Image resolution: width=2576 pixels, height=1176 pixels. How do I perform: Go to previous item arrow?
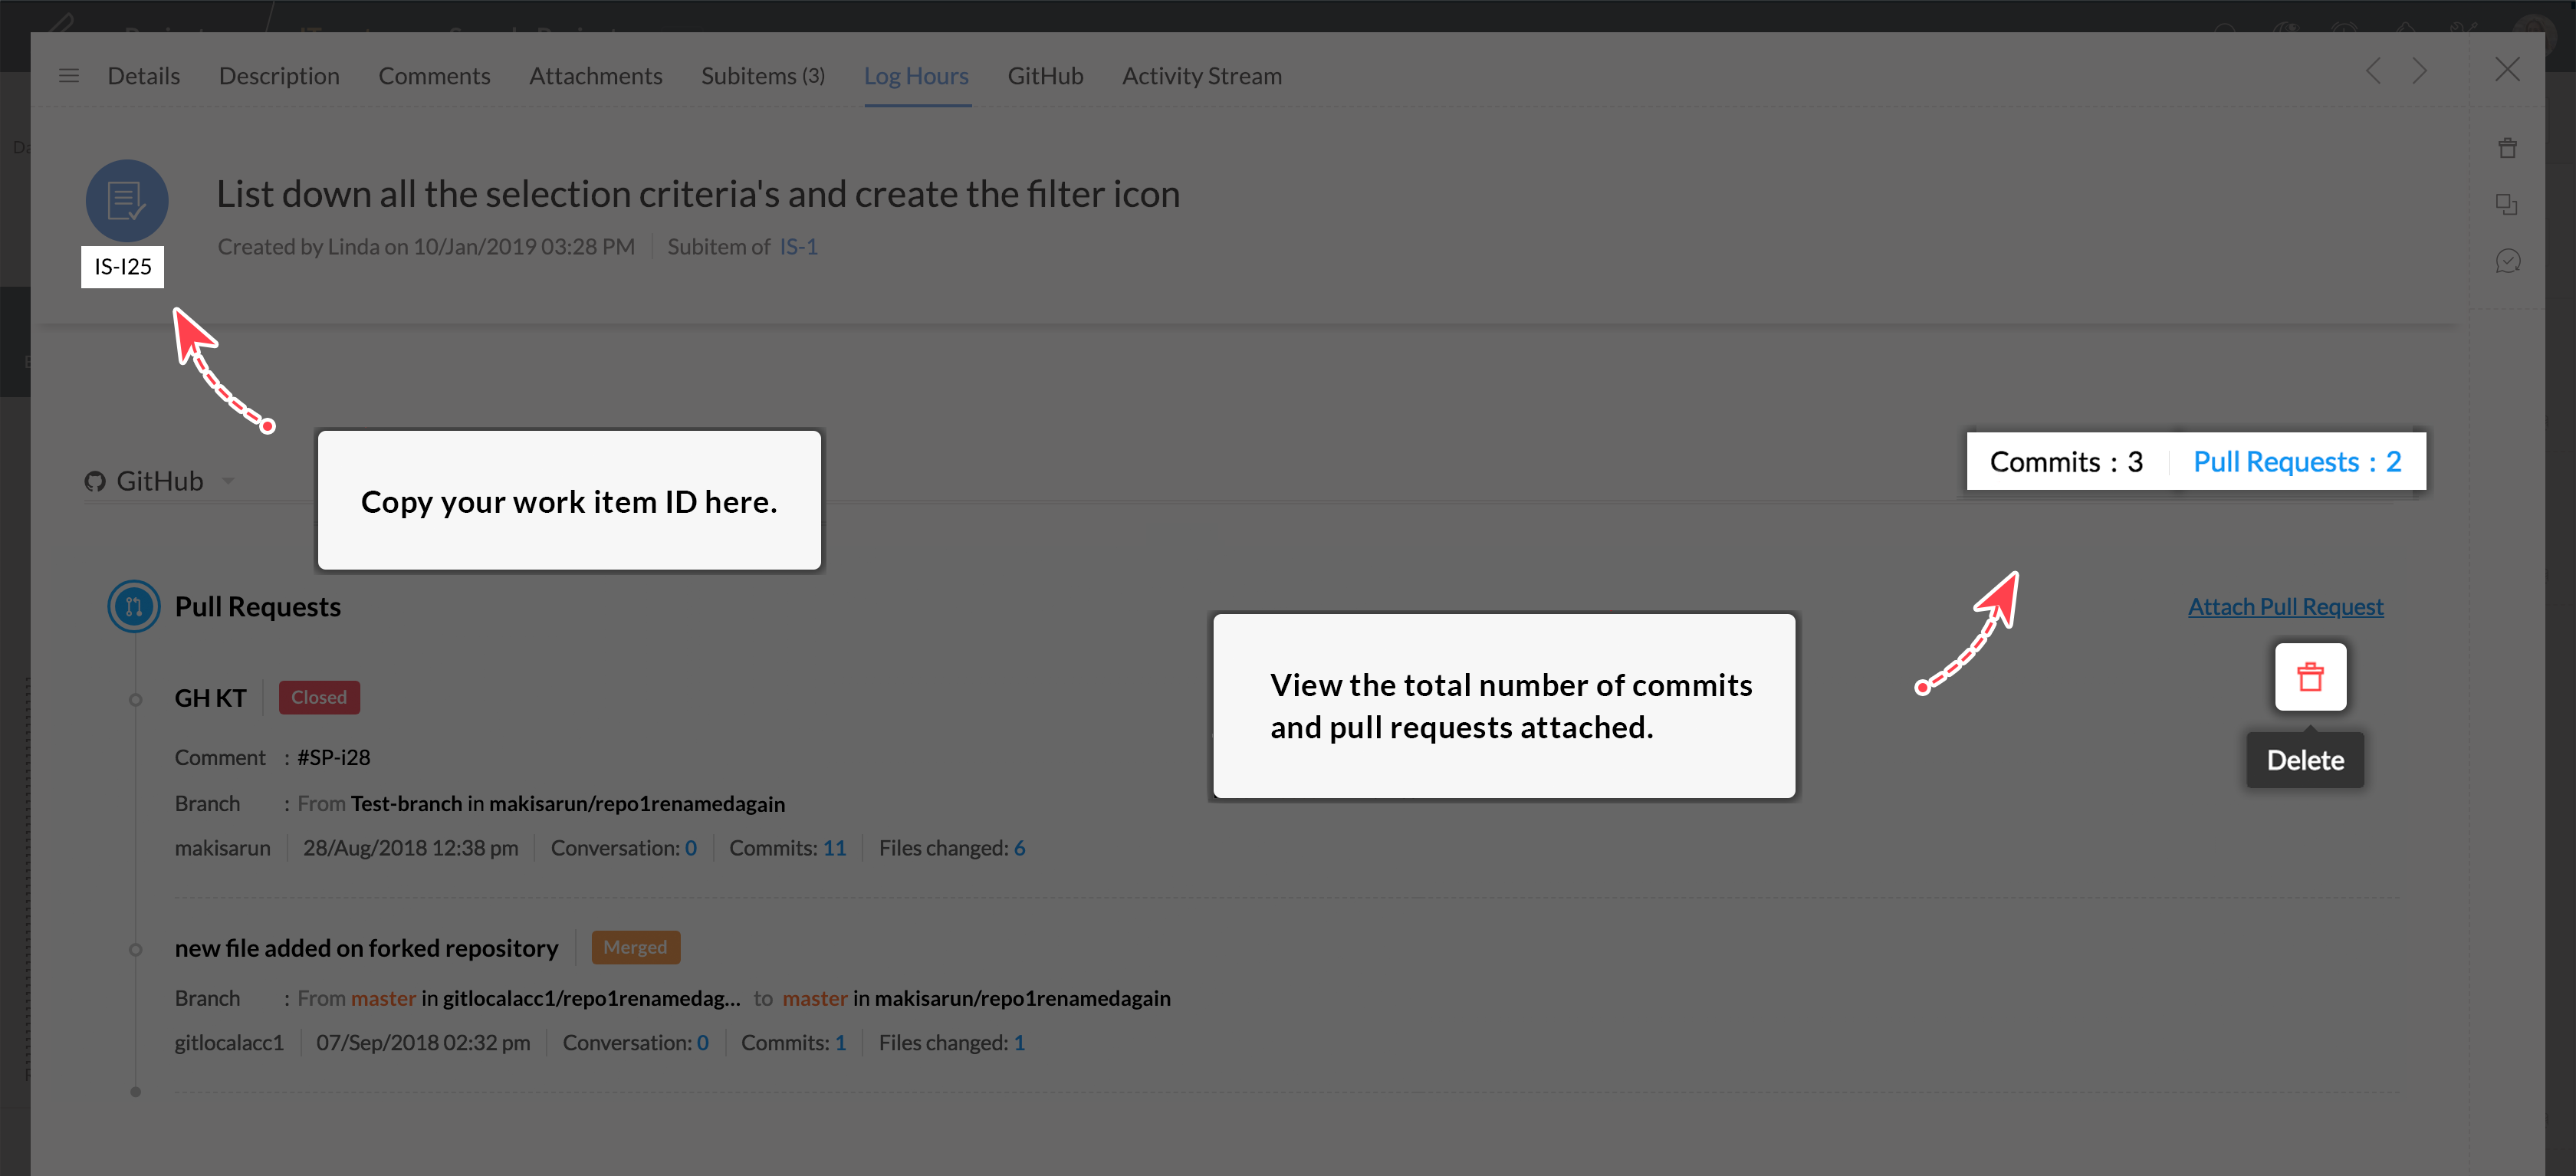tap(2374, 71)
